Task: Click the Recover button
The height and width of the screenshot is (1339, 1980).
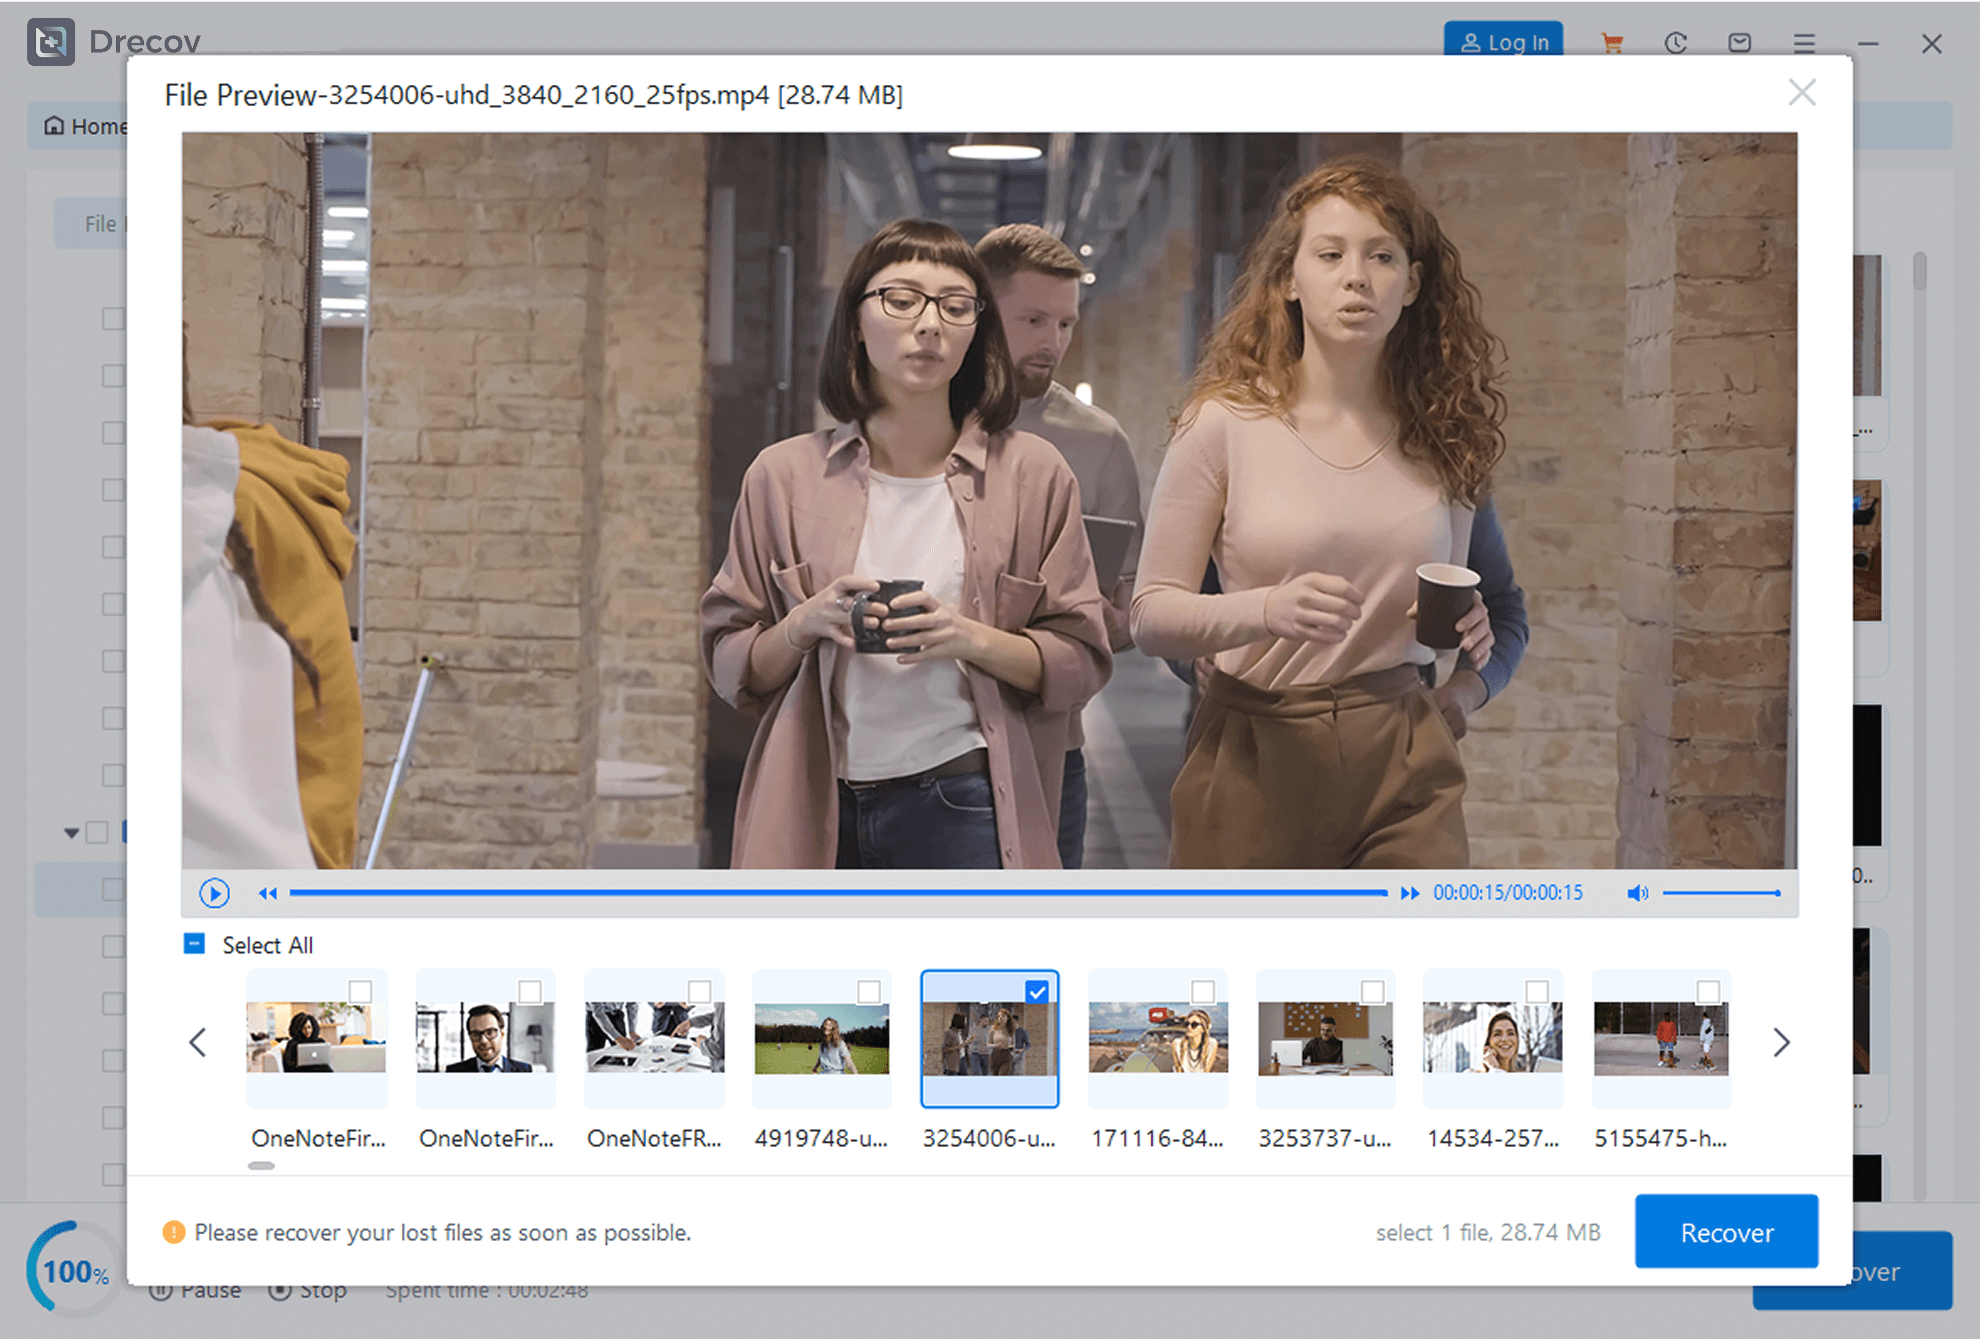Action: pos(1726,1232)
